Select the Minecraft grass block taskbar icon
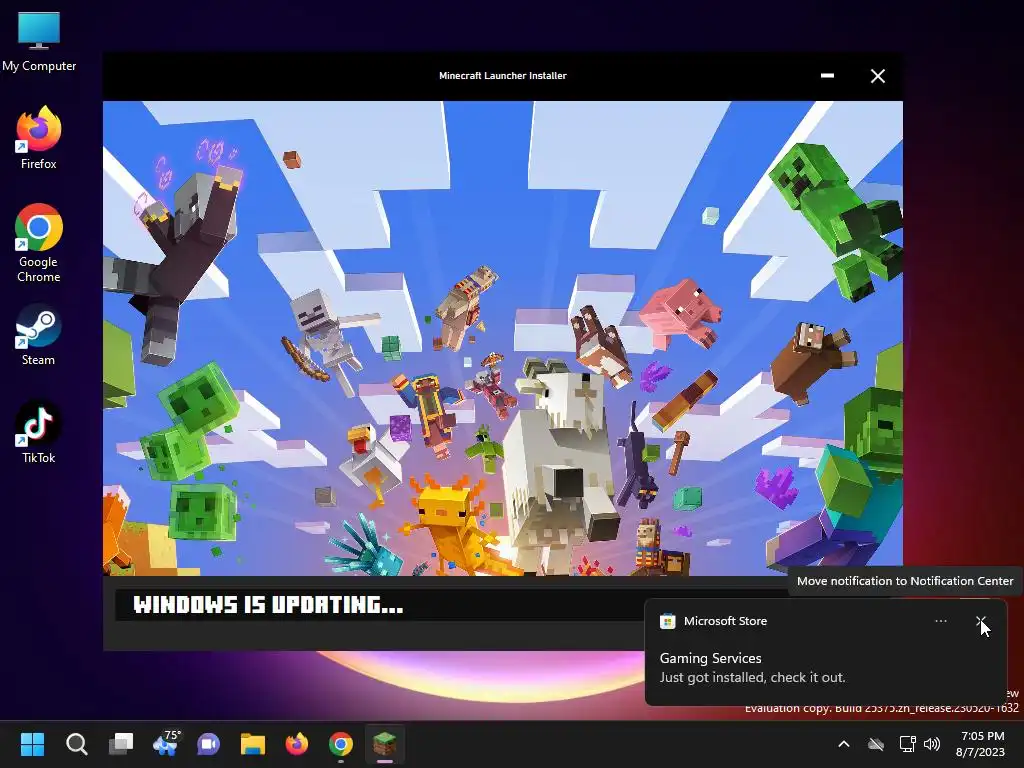Screen dimensions: 1024x768 pyautogui.click(x=385, y=744)
